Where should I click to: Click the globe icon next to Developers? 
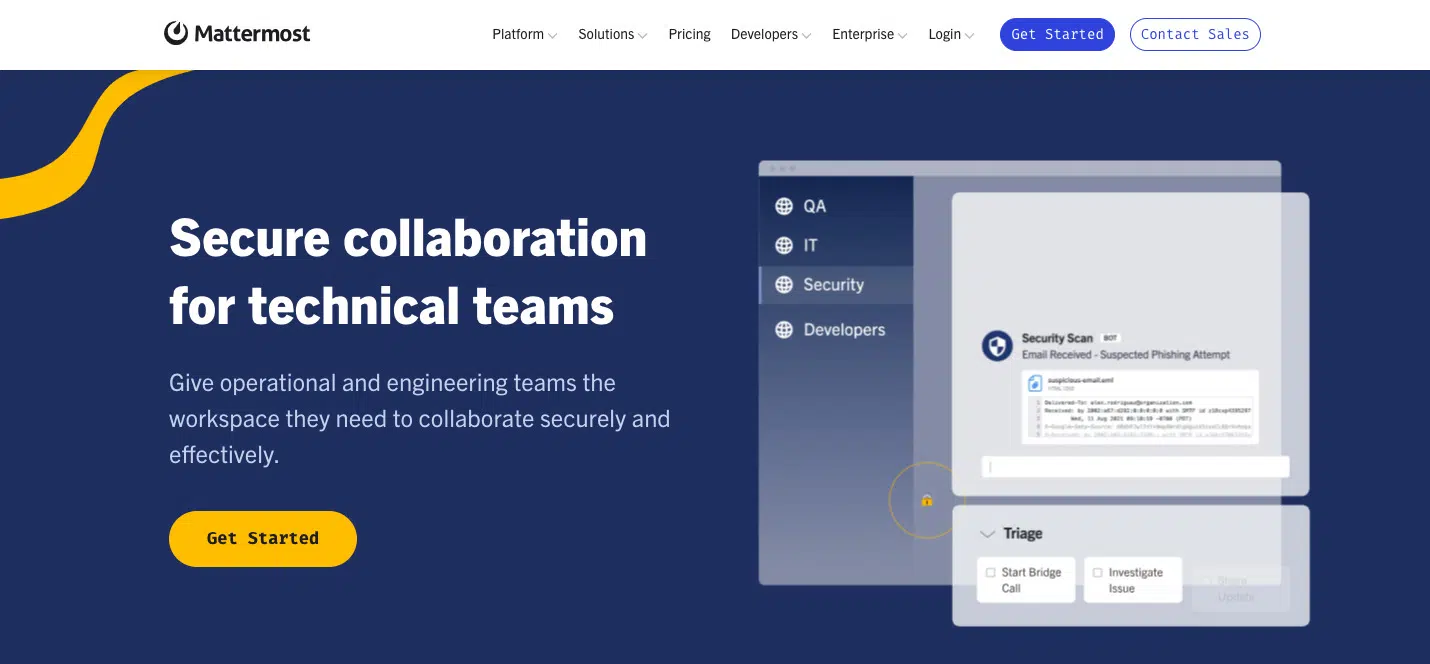(x=784, y=330)
